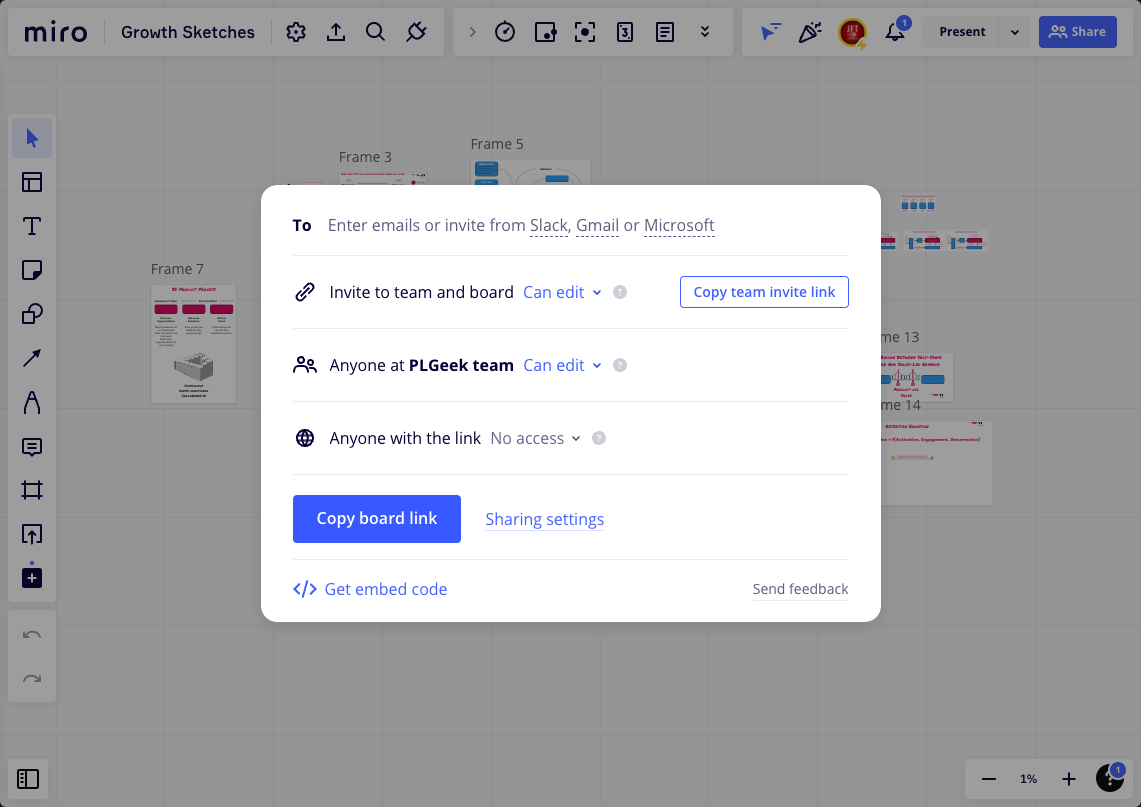Open board settings gear icon
Viewport: 1141px width, 807px height.
coord(295,32)
